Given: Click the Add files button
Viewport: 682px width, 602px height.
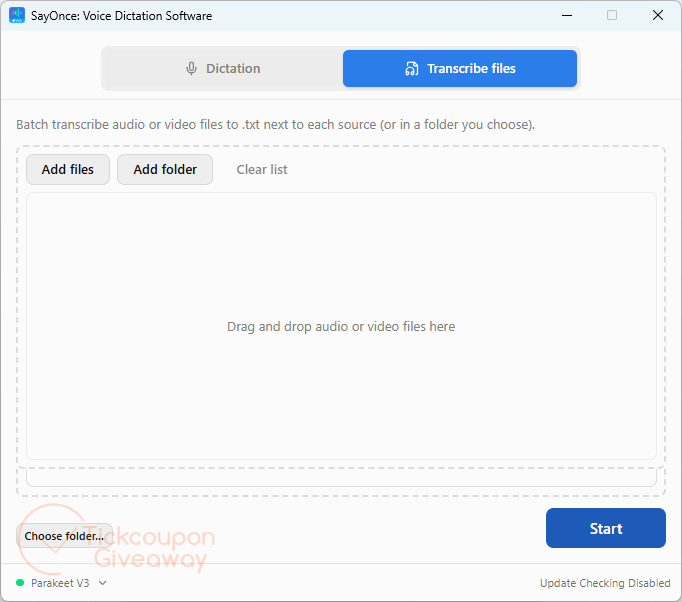Looking at the screenshot, I should click(x=68, y=170).
